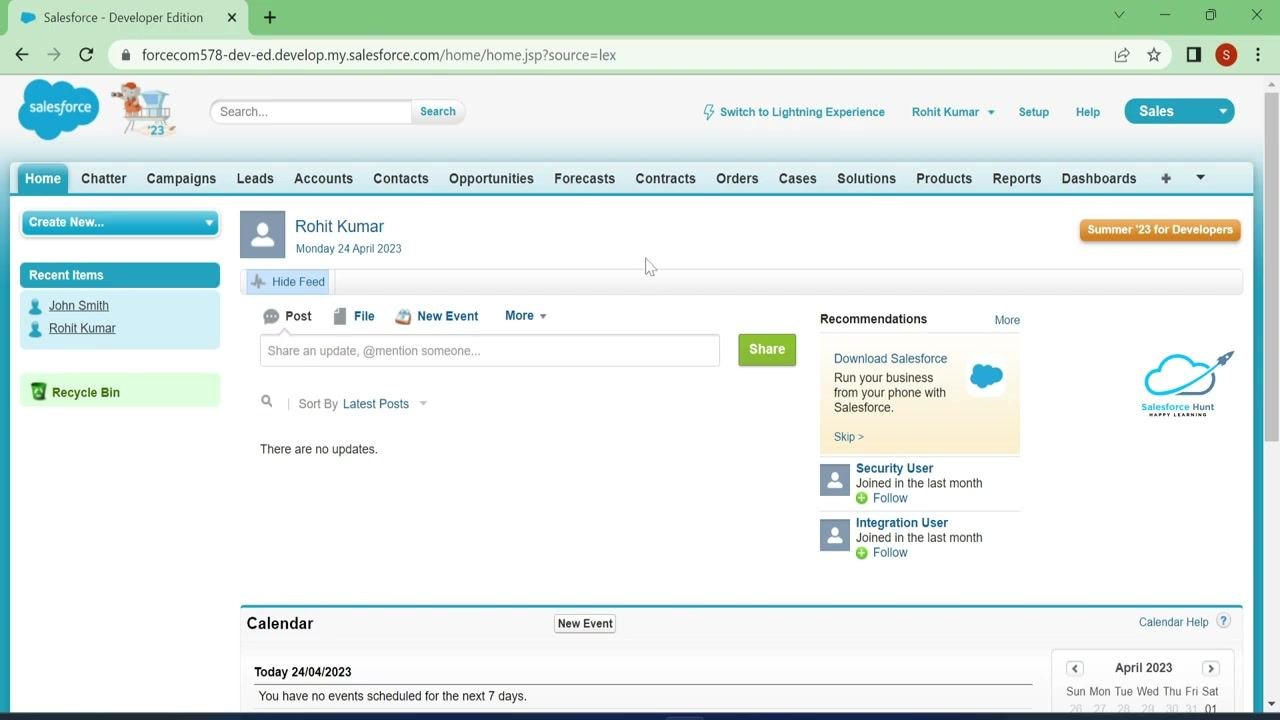Switch to the Opportunities tab

coord(491,178)
